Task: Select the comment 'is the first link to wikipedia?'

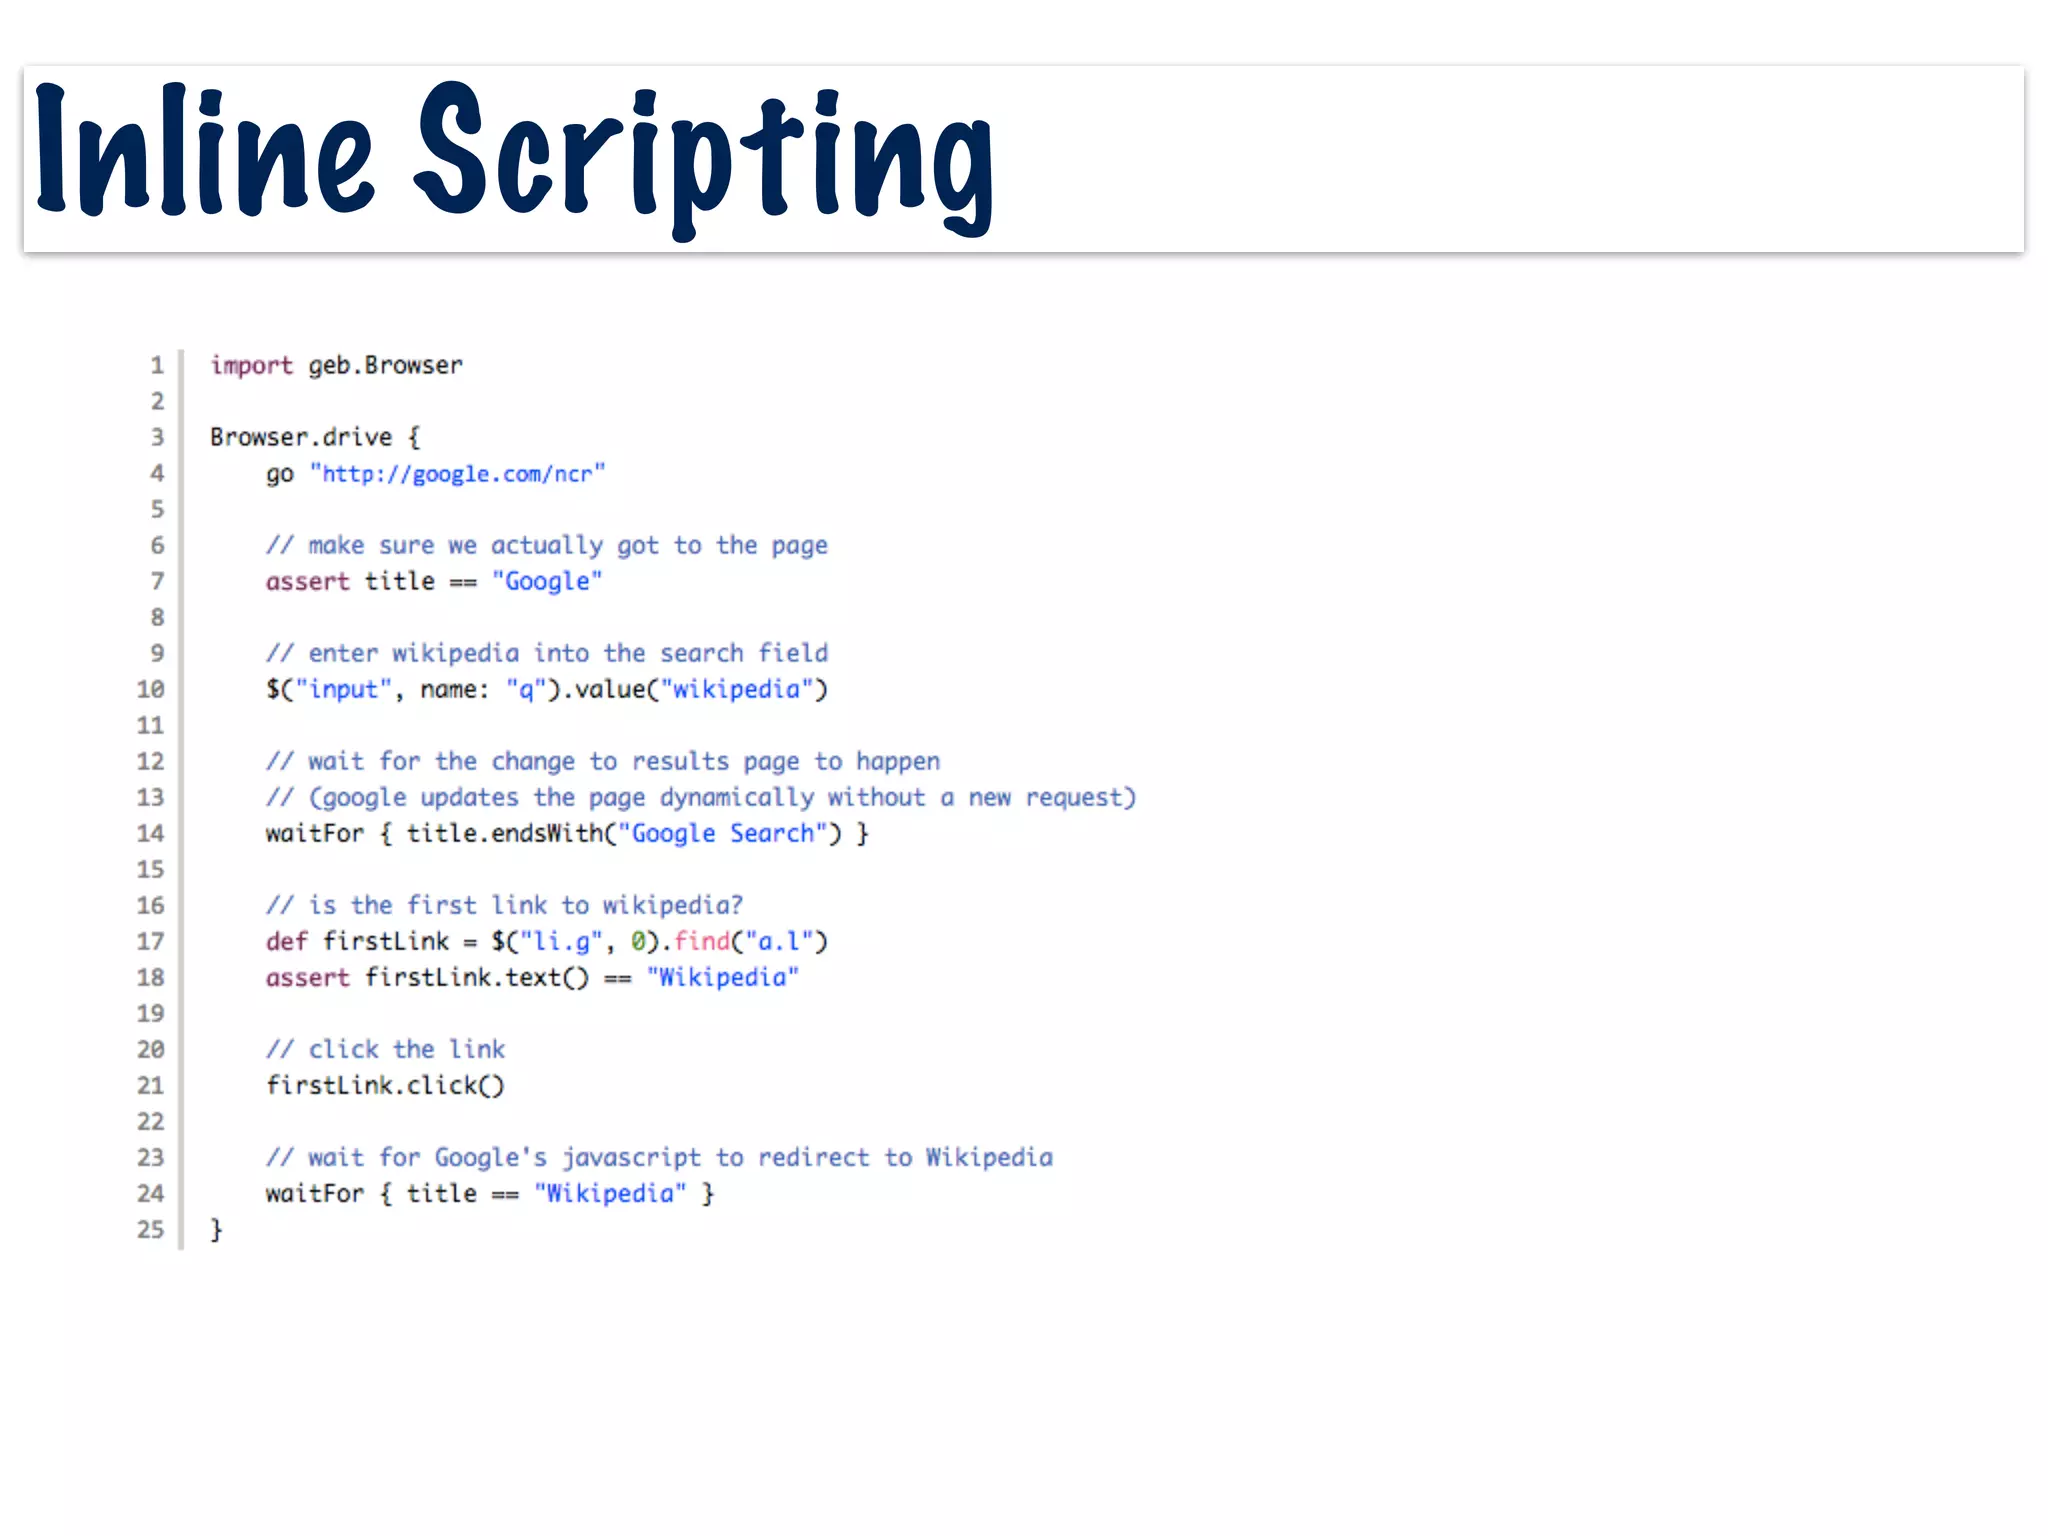Action: pos(504,906)
